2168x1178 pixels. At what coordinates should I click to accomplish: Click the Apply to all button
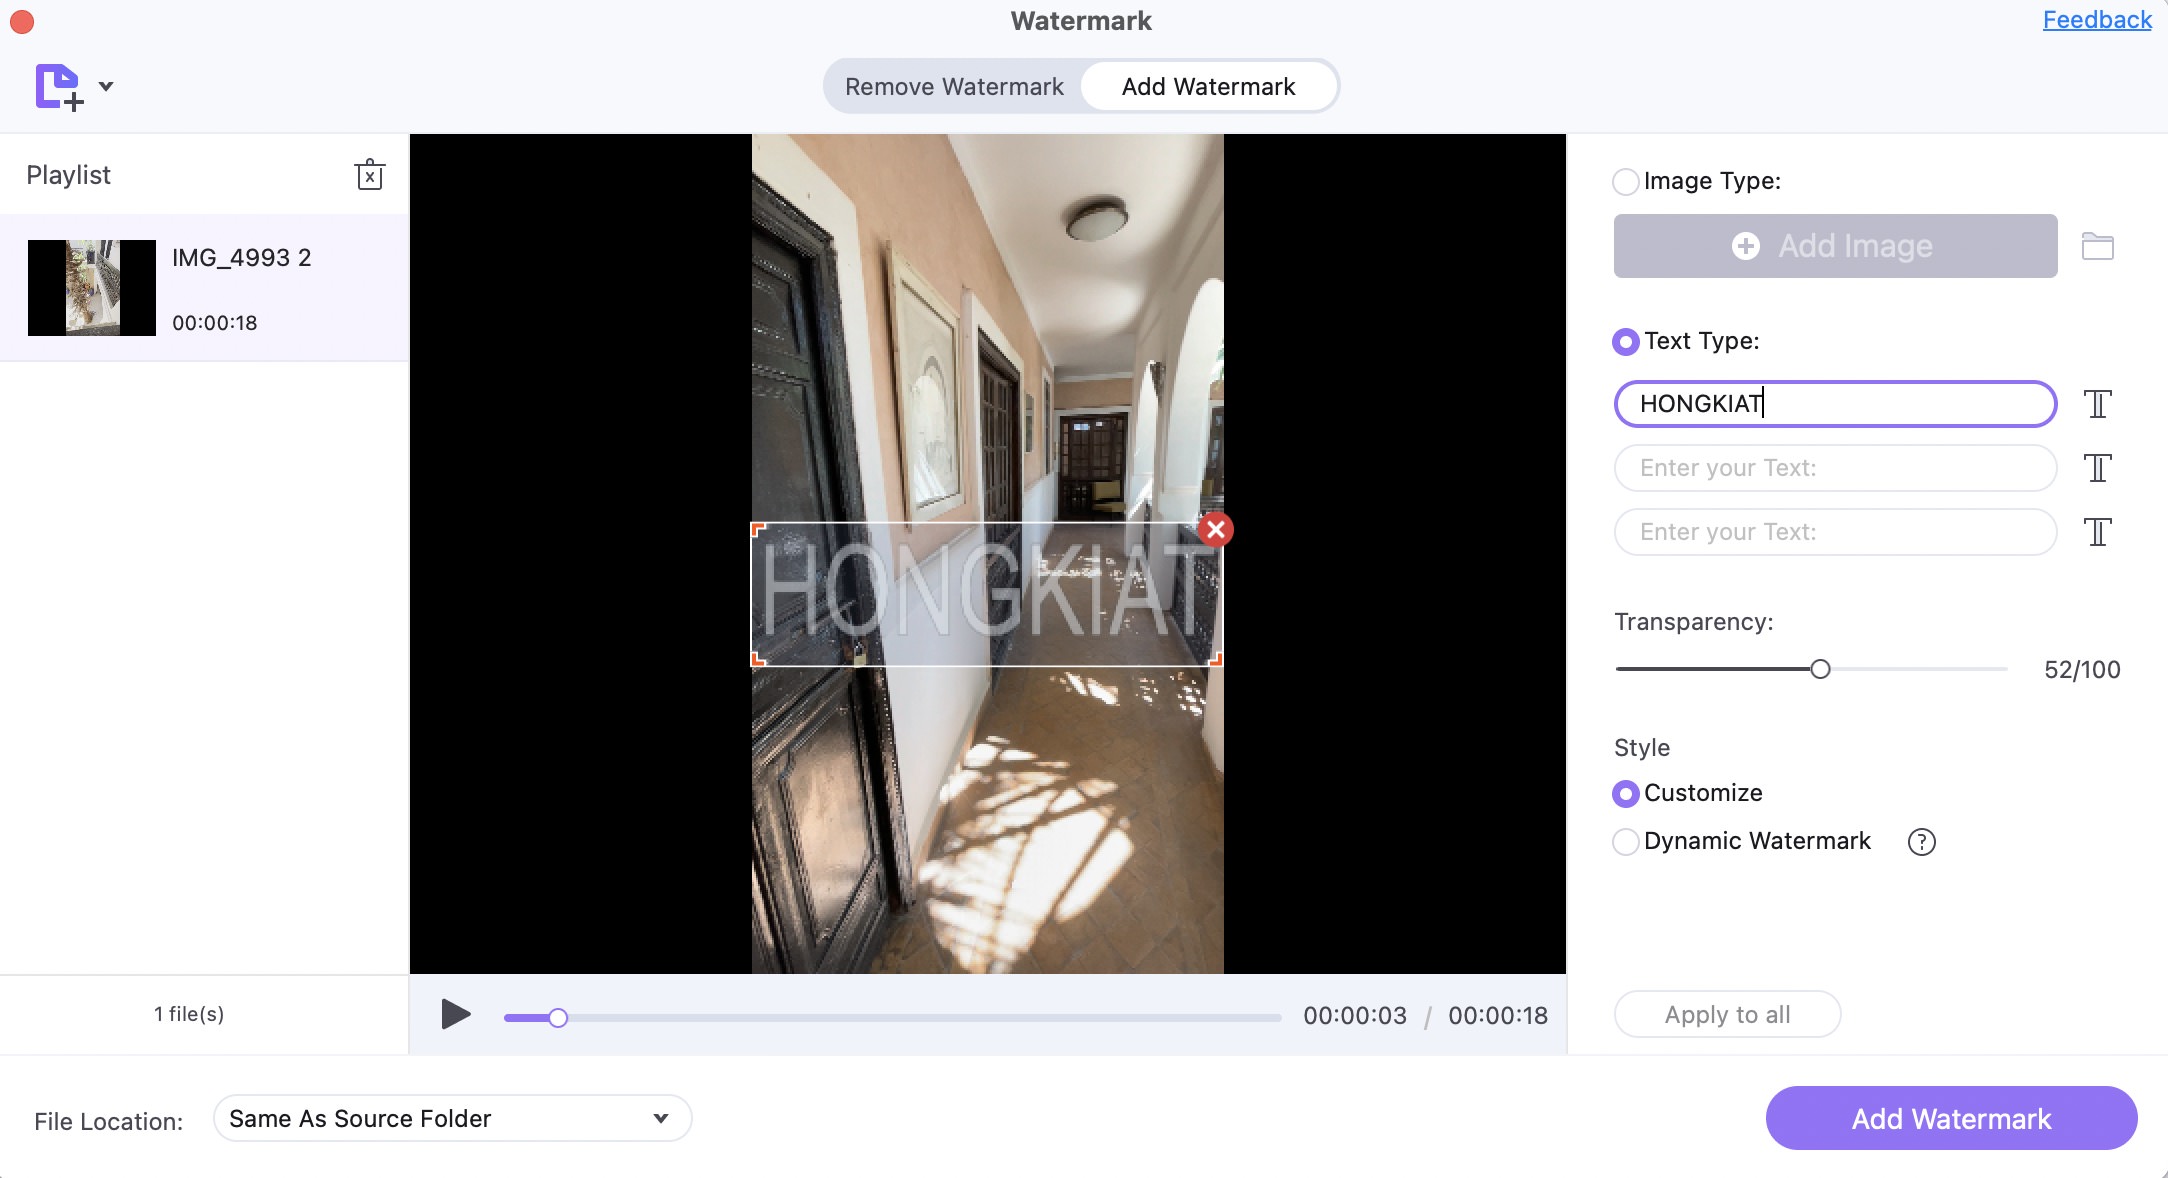[1729, 1014]
